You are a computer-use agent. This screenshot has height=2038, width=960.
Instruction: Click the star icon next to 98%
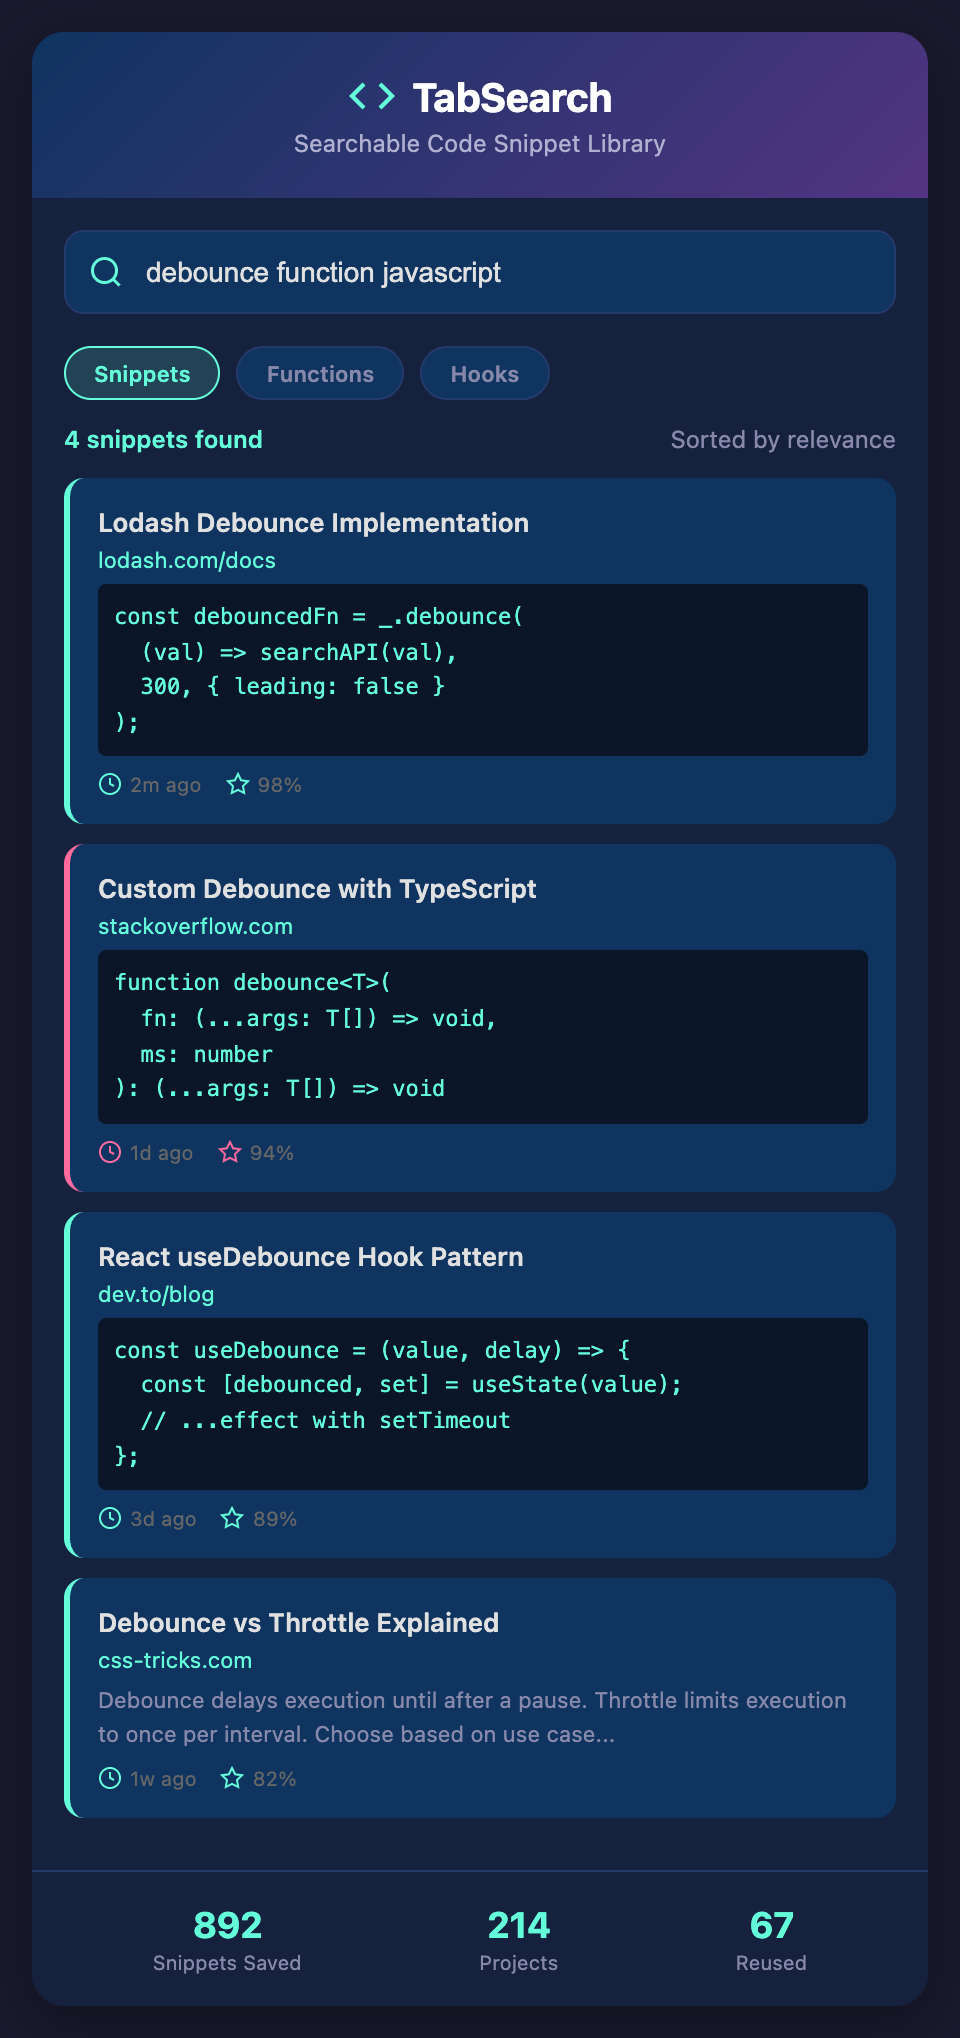tap(237, 784)
